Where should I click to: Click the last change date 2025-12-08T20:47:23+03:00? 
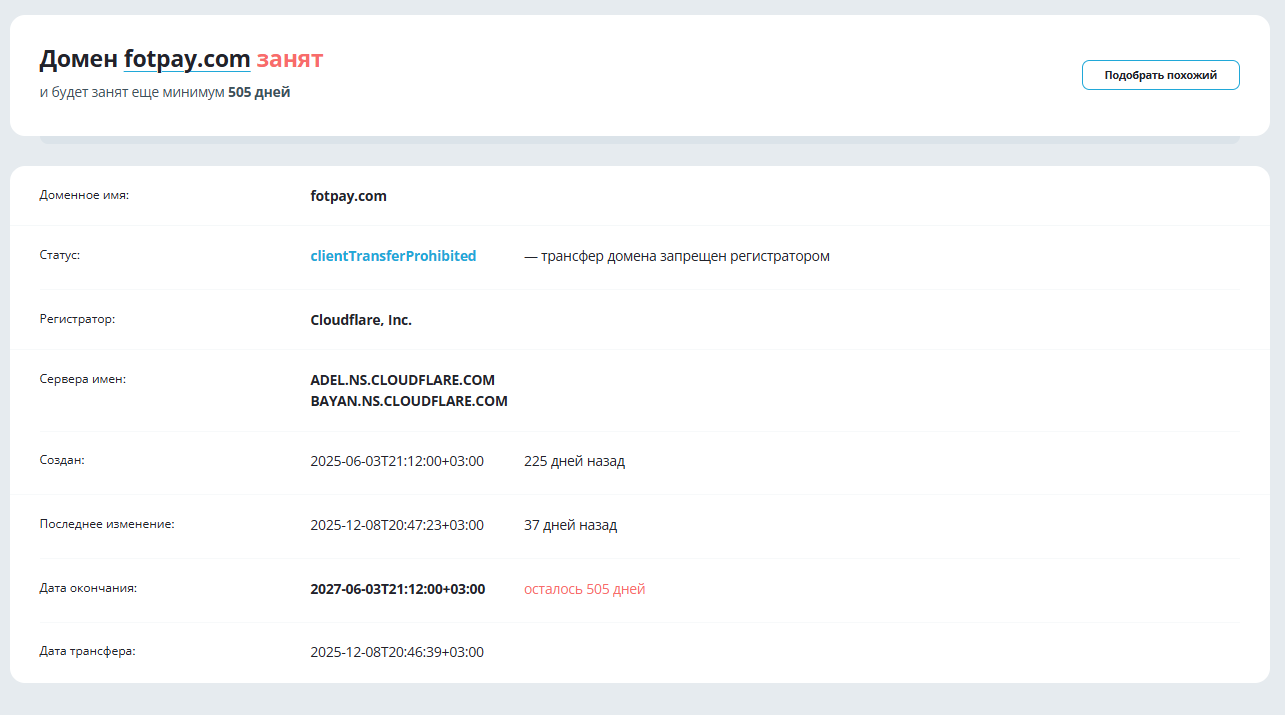[x=397, y=525]
